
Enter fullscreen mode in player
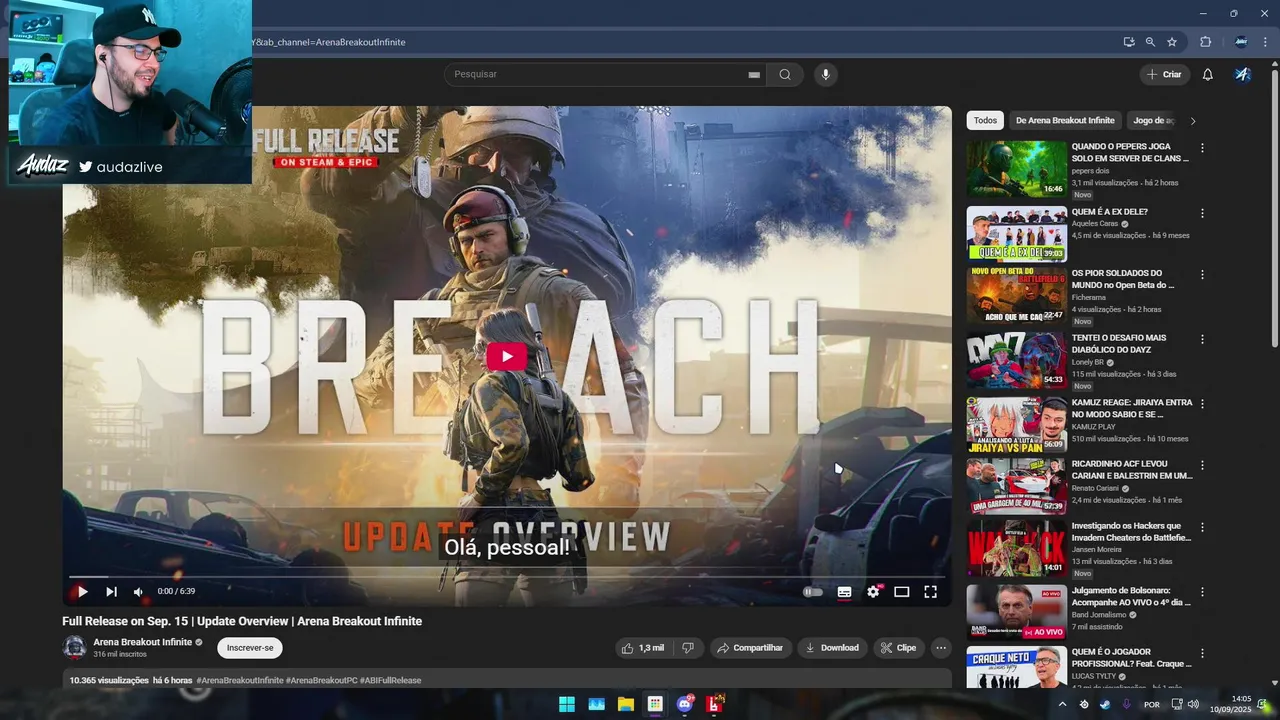(930, 592)
